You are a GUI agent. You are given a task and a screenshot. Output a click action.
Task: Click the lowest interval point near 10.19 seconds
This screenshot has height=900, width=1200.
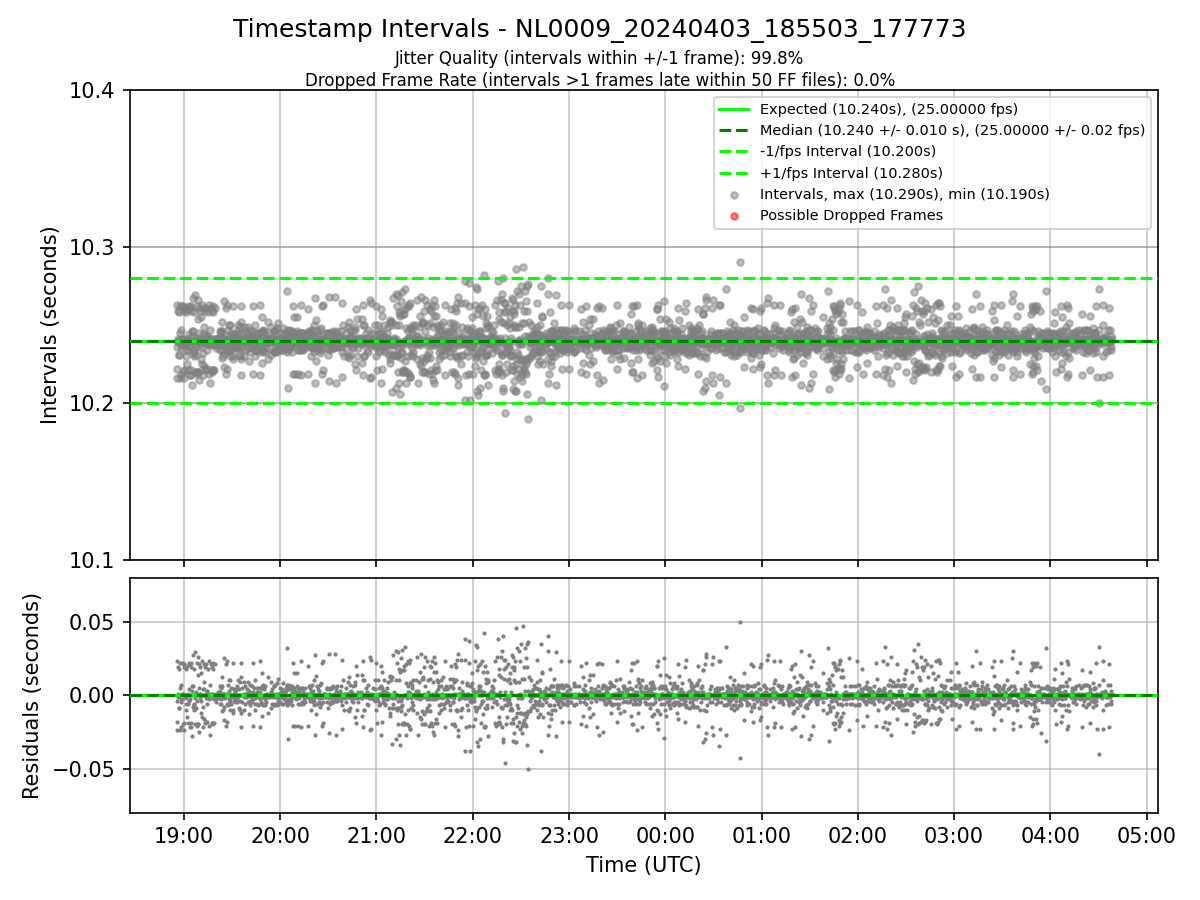pos(528,419)
